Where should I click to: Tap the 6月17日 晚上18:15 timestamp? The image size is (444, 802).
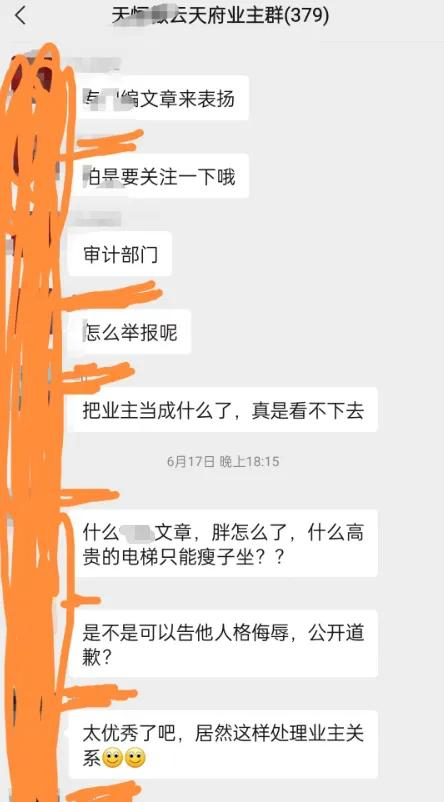pyautogui.click(x=223, y=461)
